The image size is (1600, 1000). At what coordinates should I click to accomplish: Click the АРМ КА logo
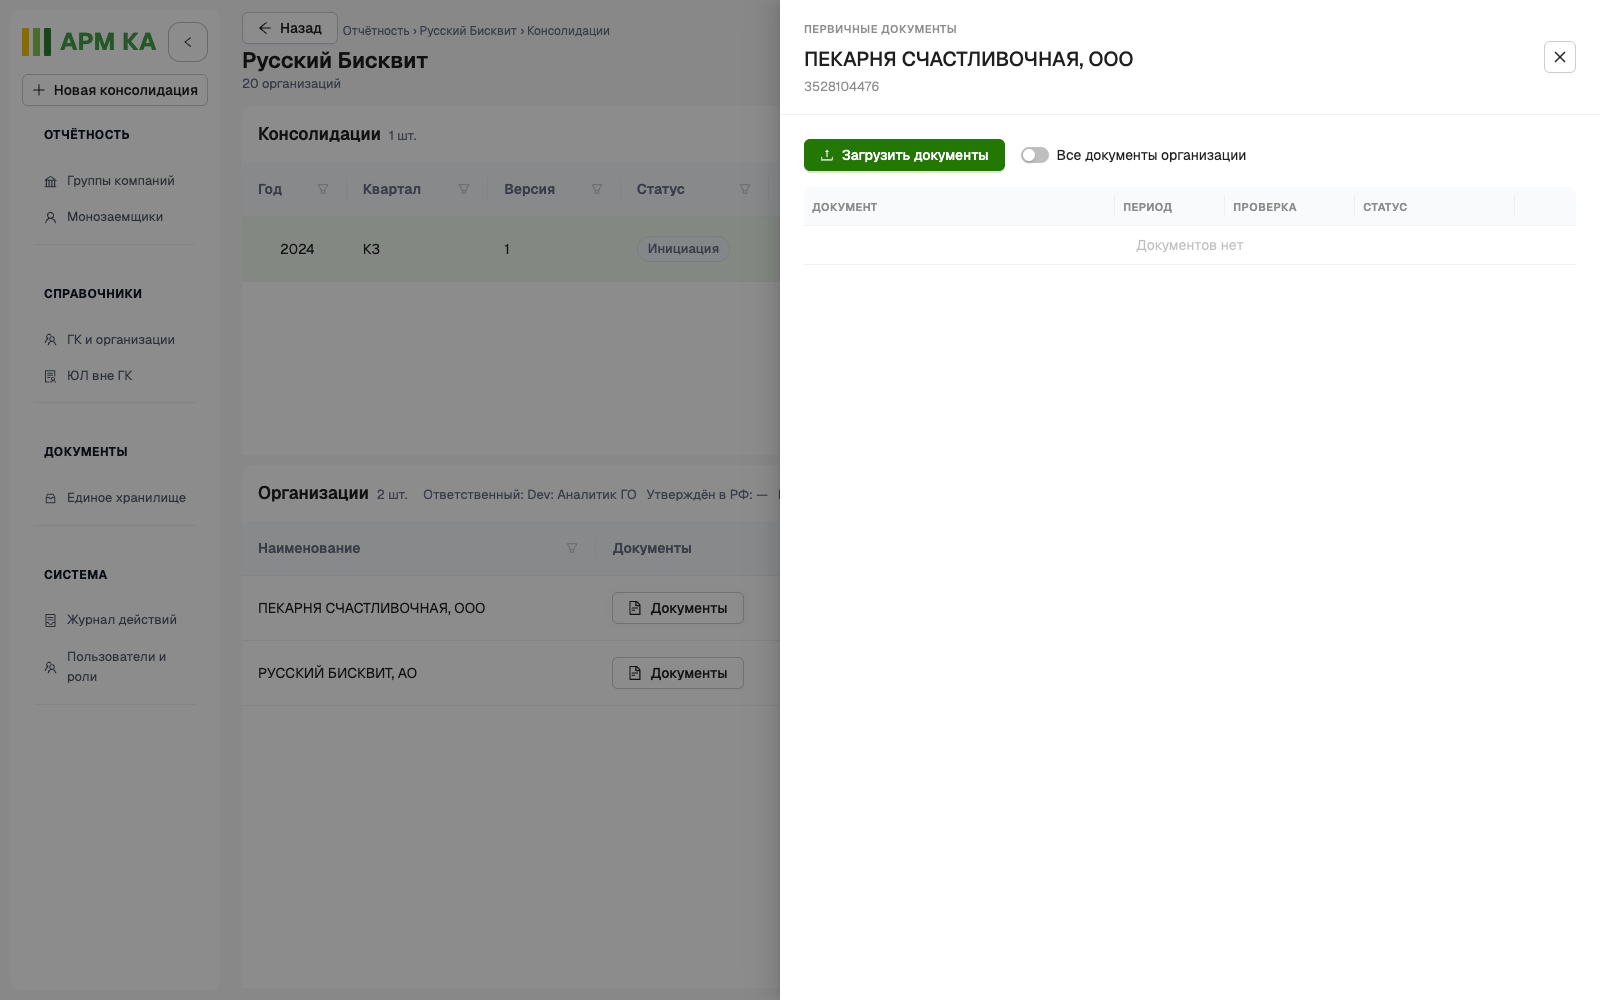coord(89,42)
